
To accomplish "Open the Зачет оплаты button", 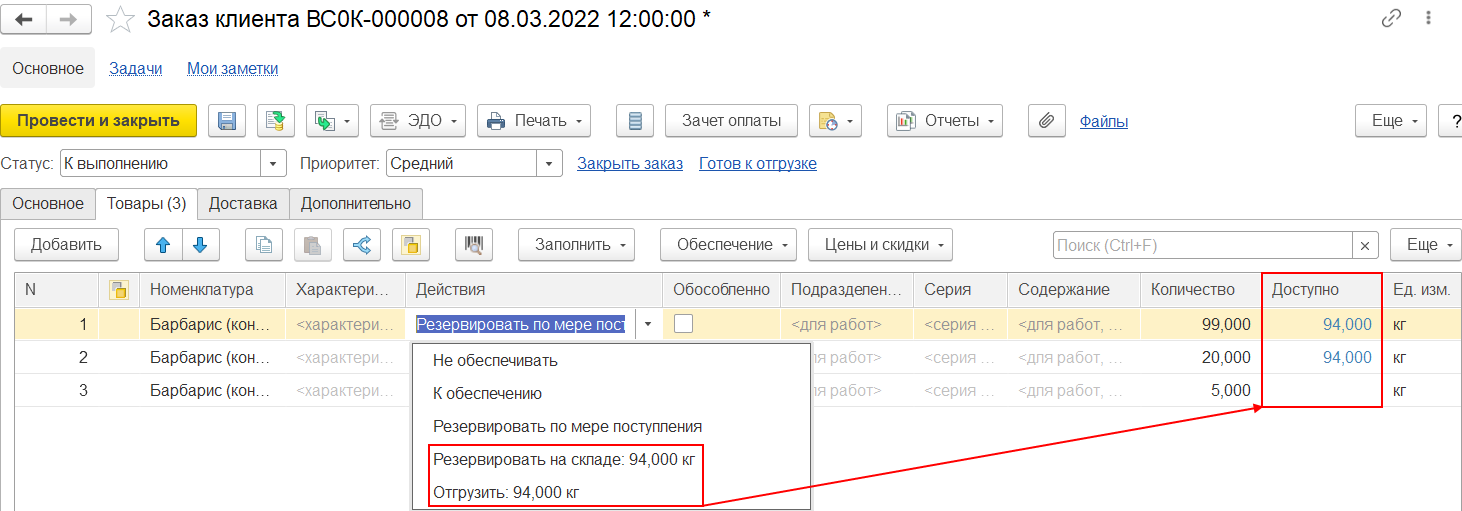I will [x=731, y=121].
